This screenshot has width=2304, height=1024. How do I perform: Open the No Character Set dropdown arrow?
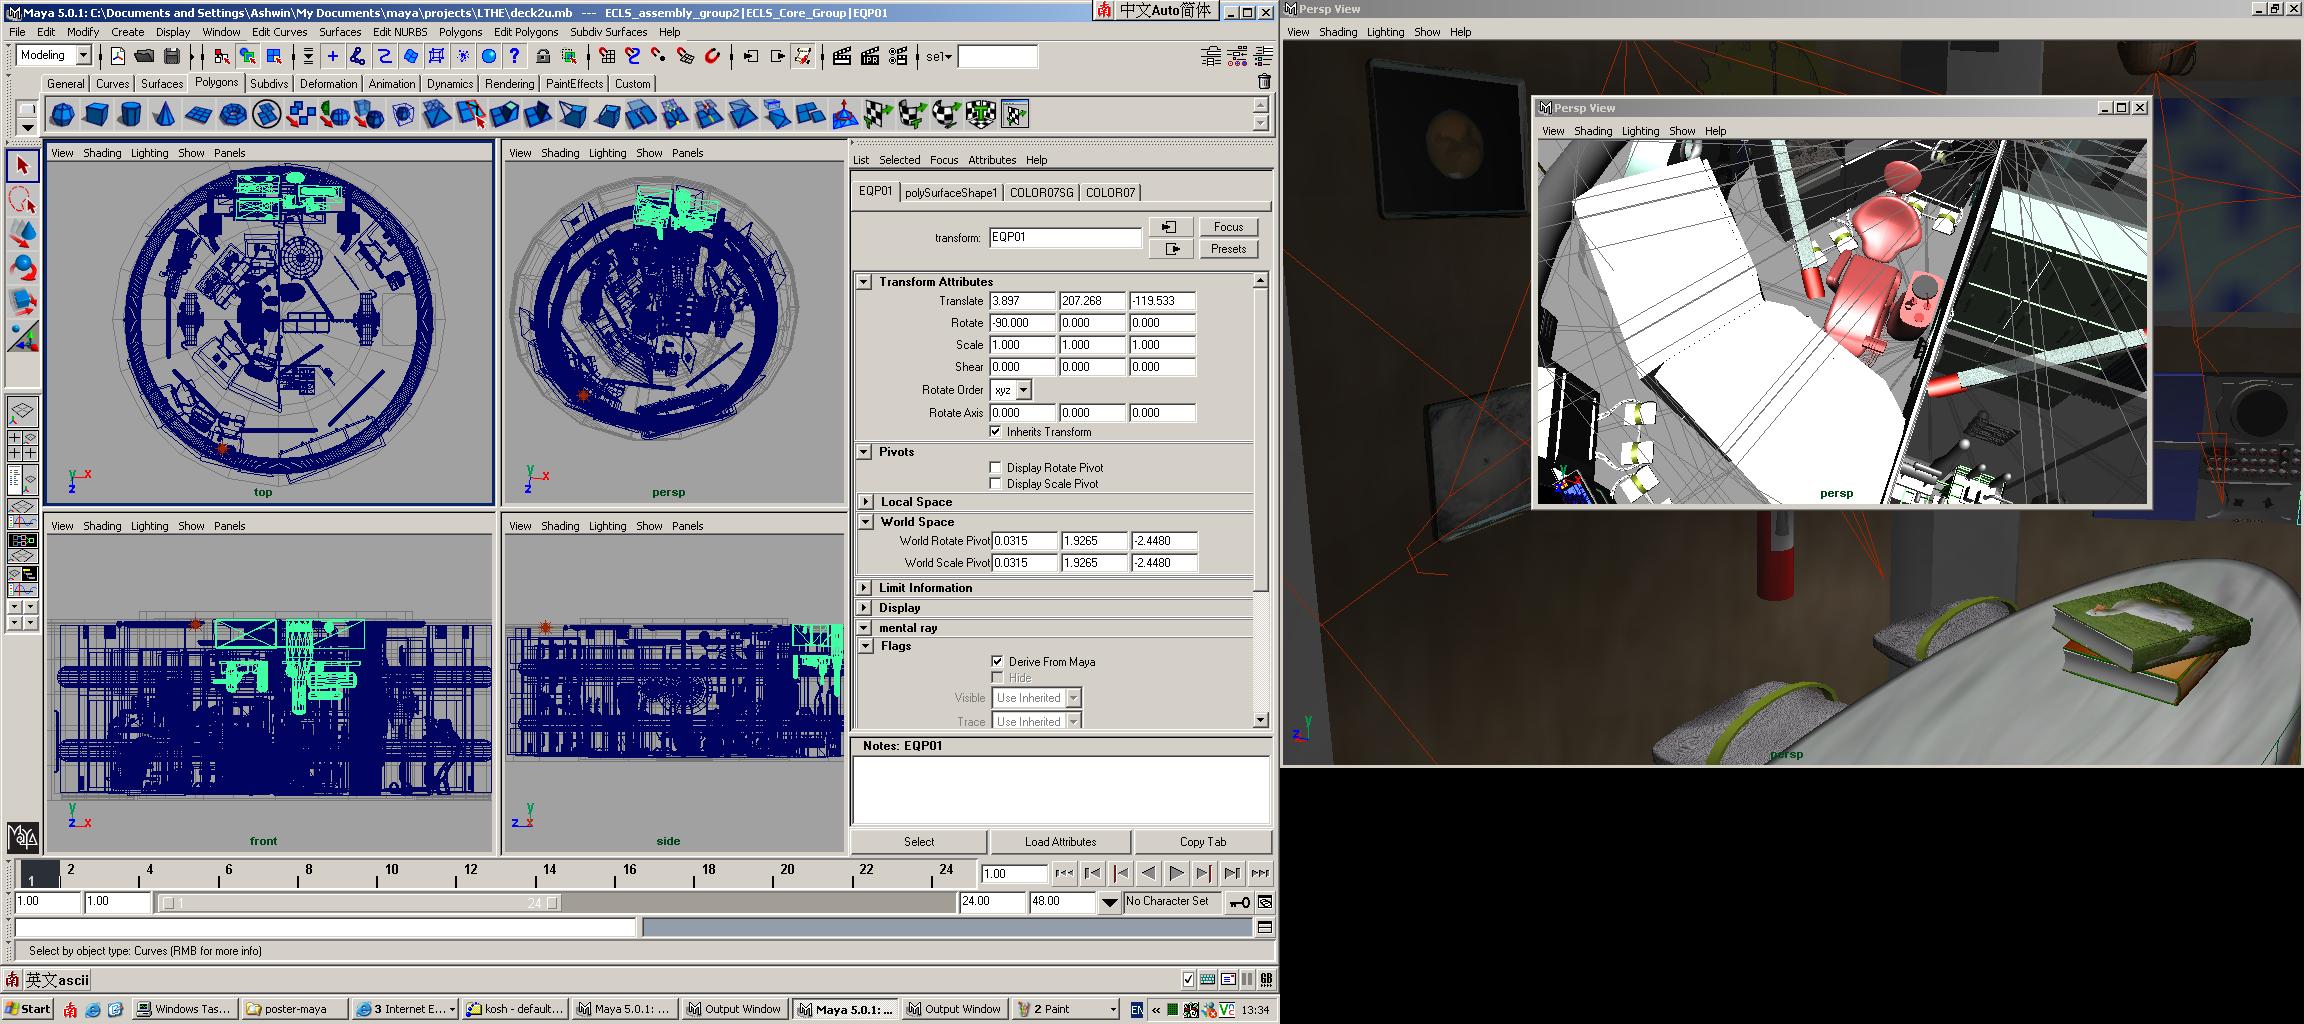1109,902
